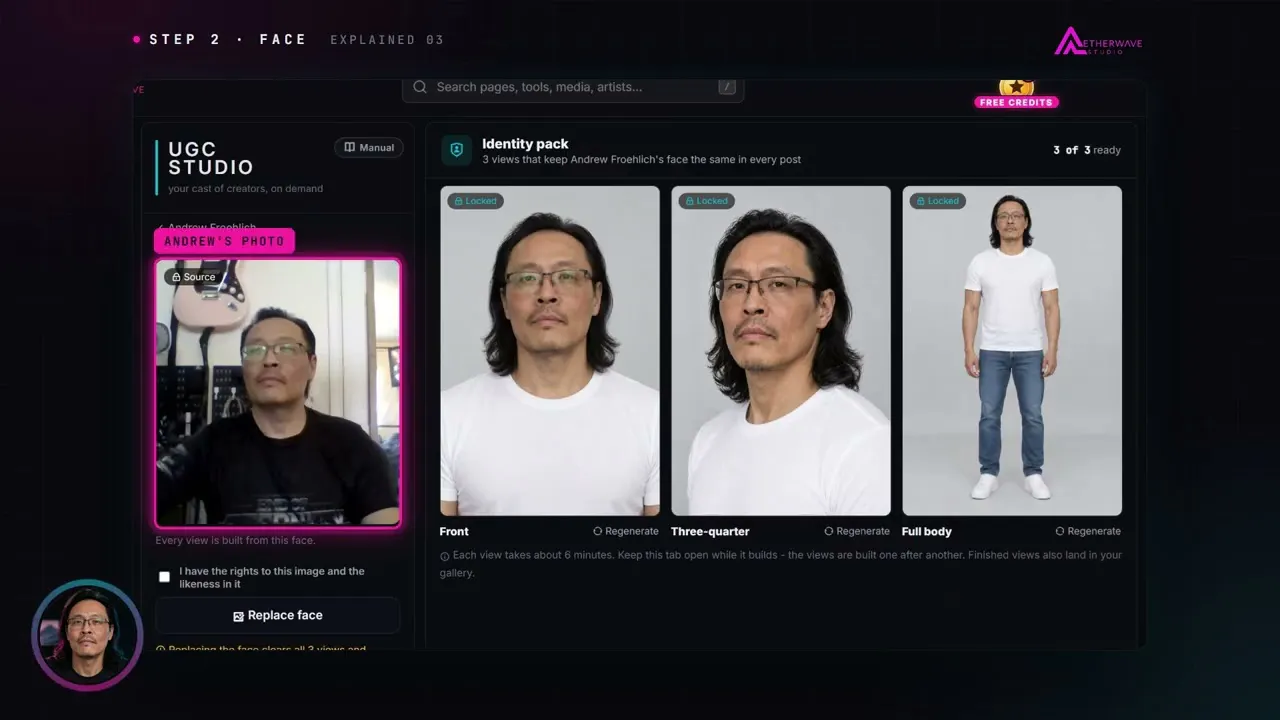
Task: Click the slash shortcut badge in search bar
Action: click(x=727, y=87)
